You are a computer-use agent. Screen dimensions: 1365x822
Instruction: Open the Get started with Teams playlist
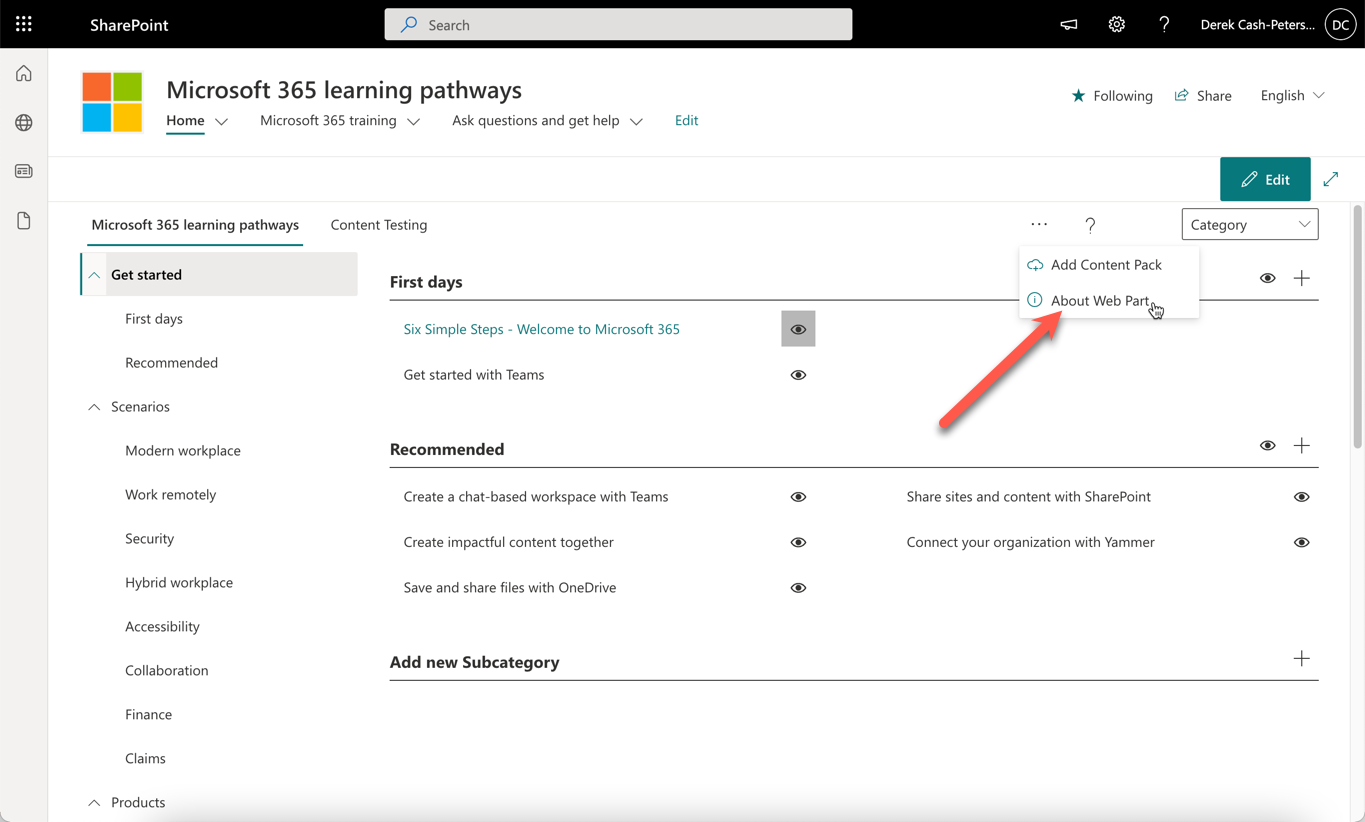pos(473,374)
